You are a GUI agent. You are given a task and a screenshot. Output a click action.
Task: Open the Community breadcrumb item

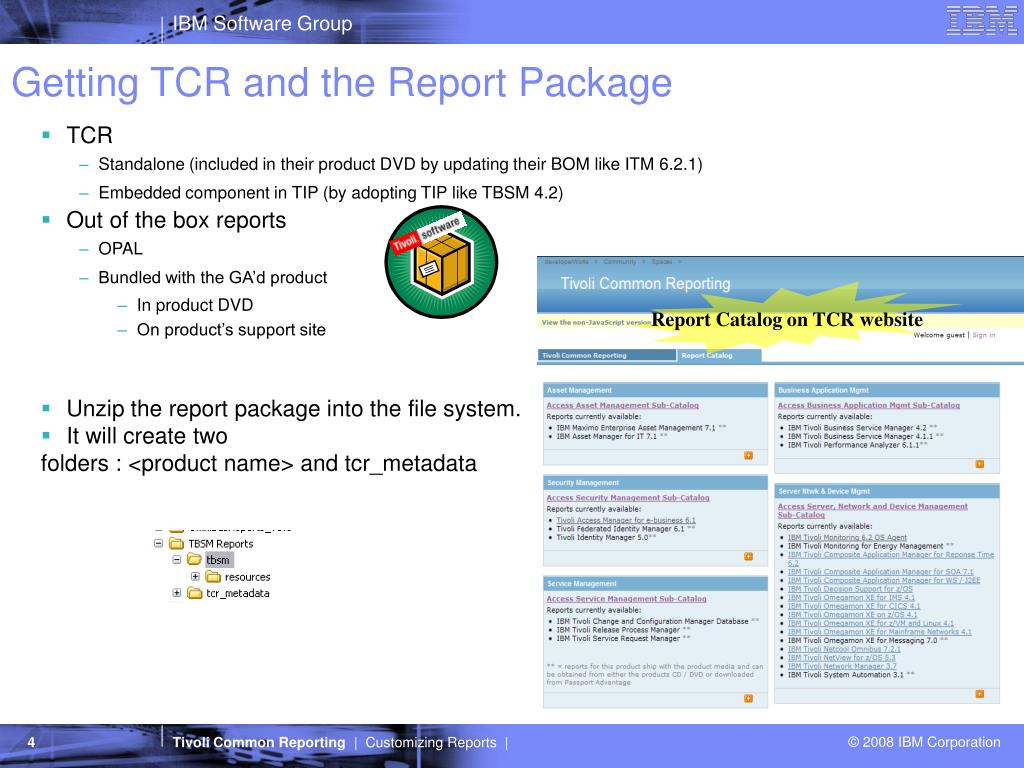tap(619, 262)
